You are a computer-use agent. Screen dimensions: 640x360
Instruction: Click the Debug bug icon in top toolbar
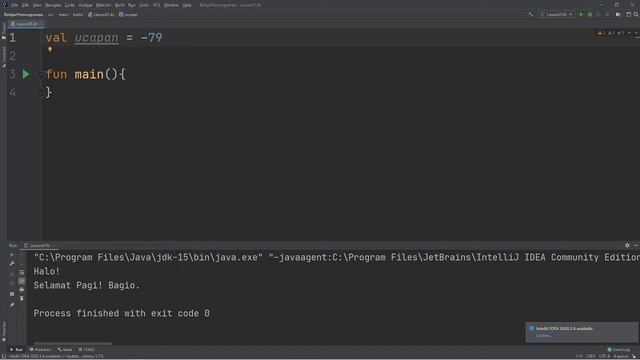pos(590,14)
